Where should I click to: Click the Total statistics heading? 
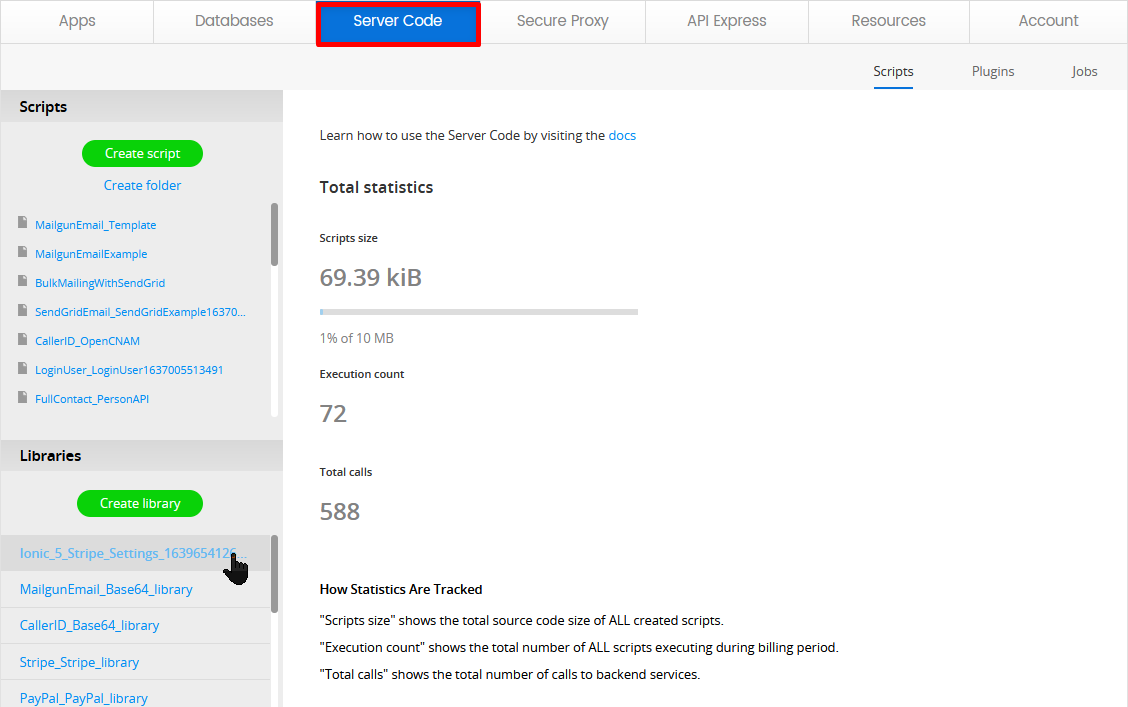click(x=376, y=188)
